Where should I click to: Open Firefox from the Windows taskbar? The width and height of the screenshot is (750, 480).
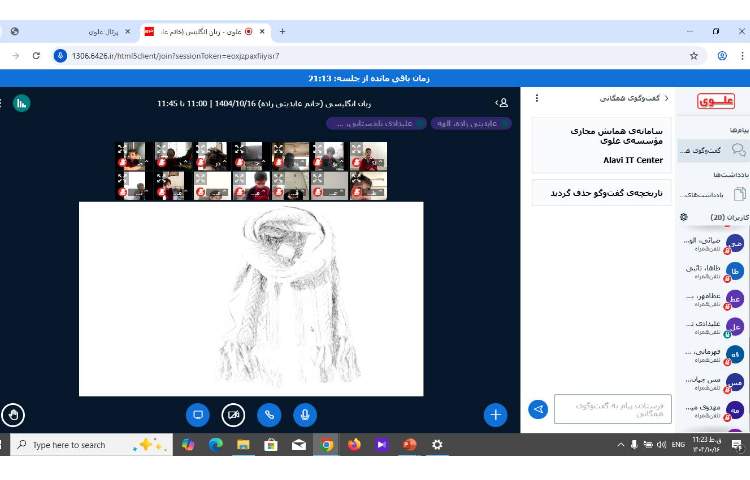click(x=354, y=445)
